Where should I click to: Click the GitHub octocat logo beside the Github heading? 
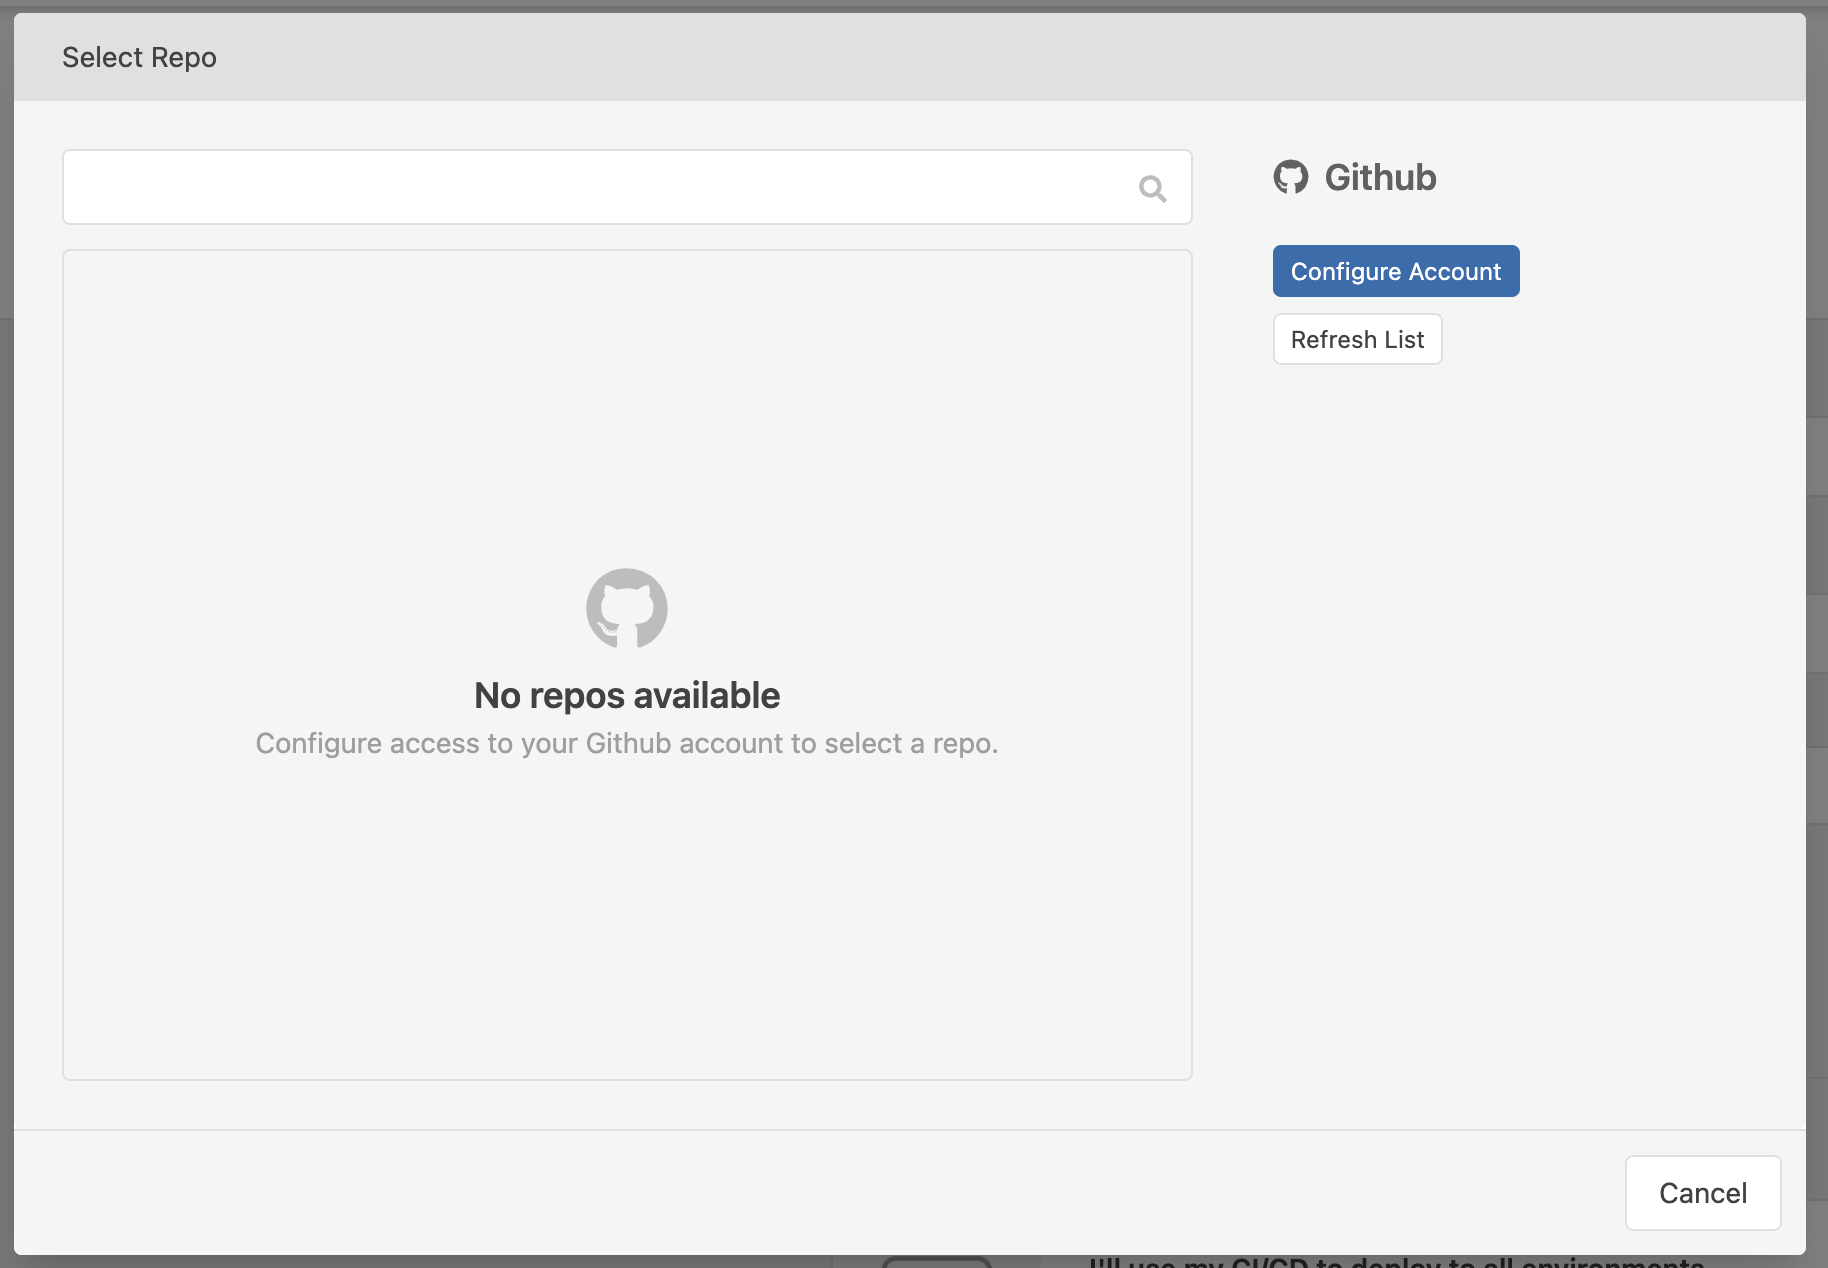1292,178
